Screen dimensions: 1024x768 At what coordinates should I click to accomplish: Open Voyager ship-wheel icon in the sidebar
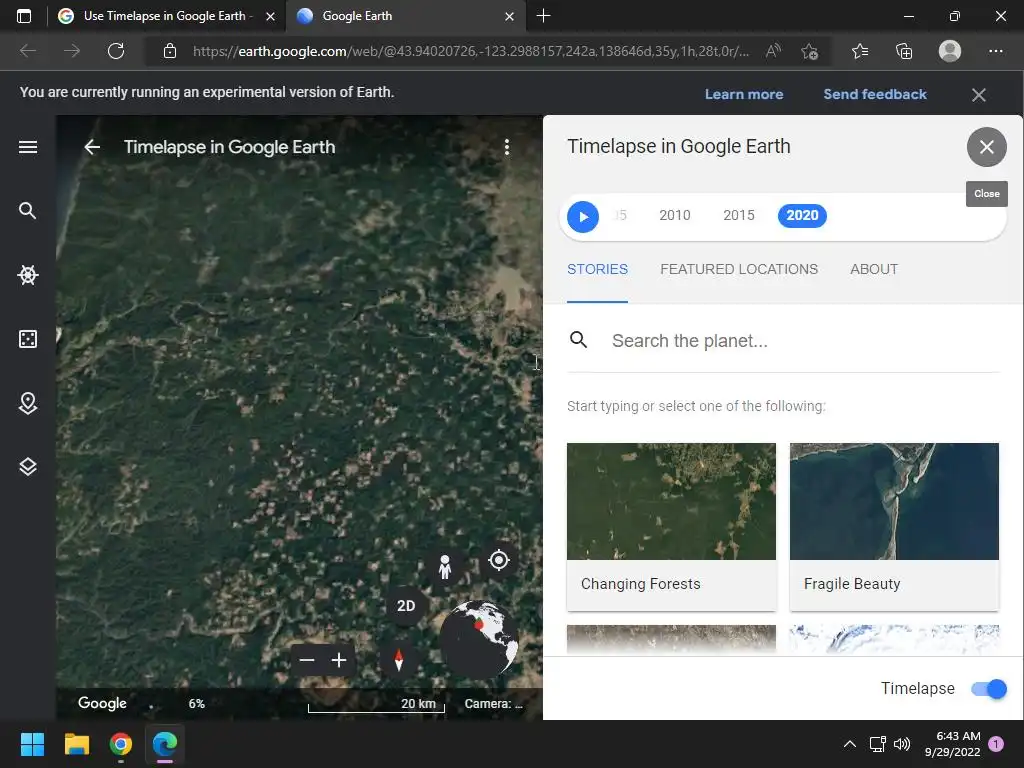click(27, 275)
